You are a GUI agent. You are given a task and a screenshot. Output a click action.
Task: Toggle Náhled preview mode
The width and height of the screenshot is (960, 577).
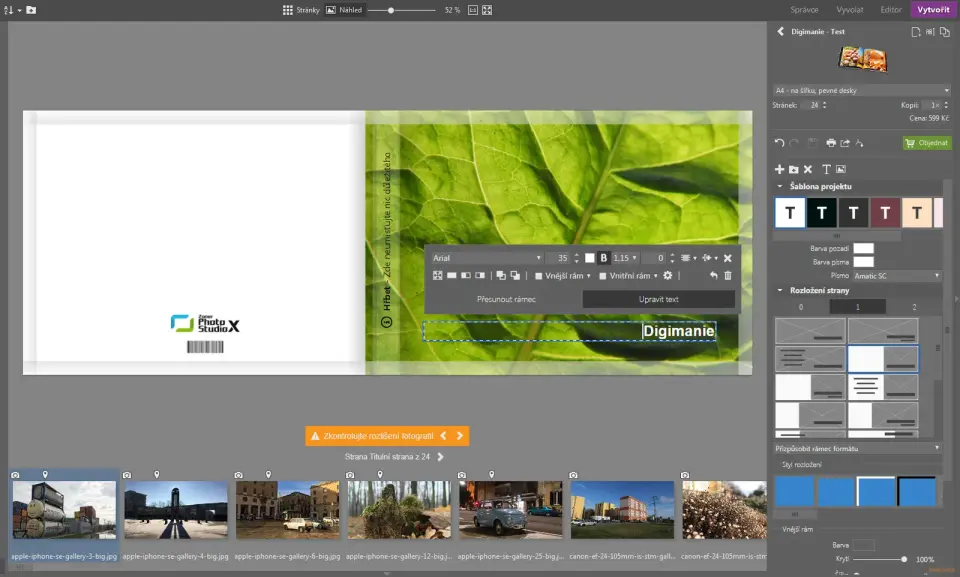point(344,10)
